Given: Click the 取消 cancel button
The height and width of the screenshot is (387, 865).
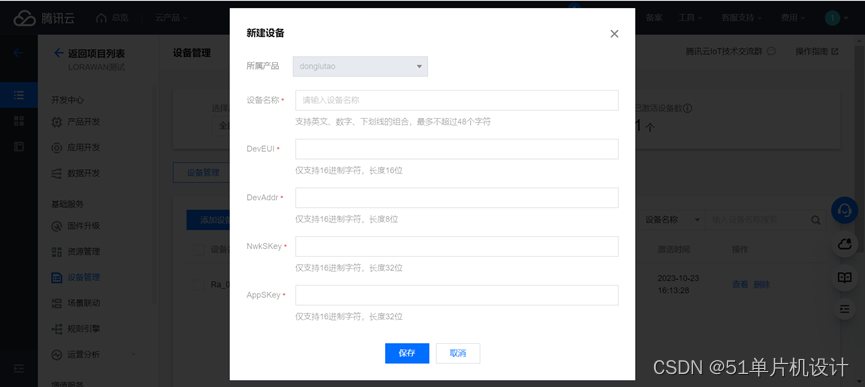Looking at the screenshot, I should pyautogui.click(x=458, y=353).
